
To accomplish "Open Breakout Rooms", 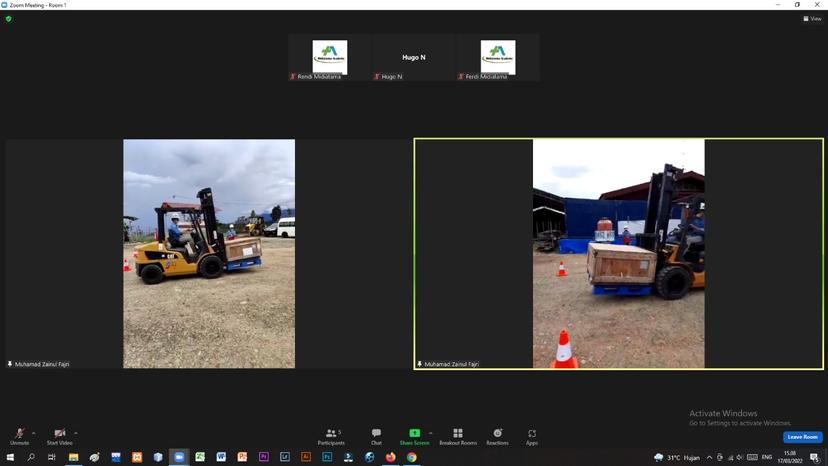I will tap(458, 436).
